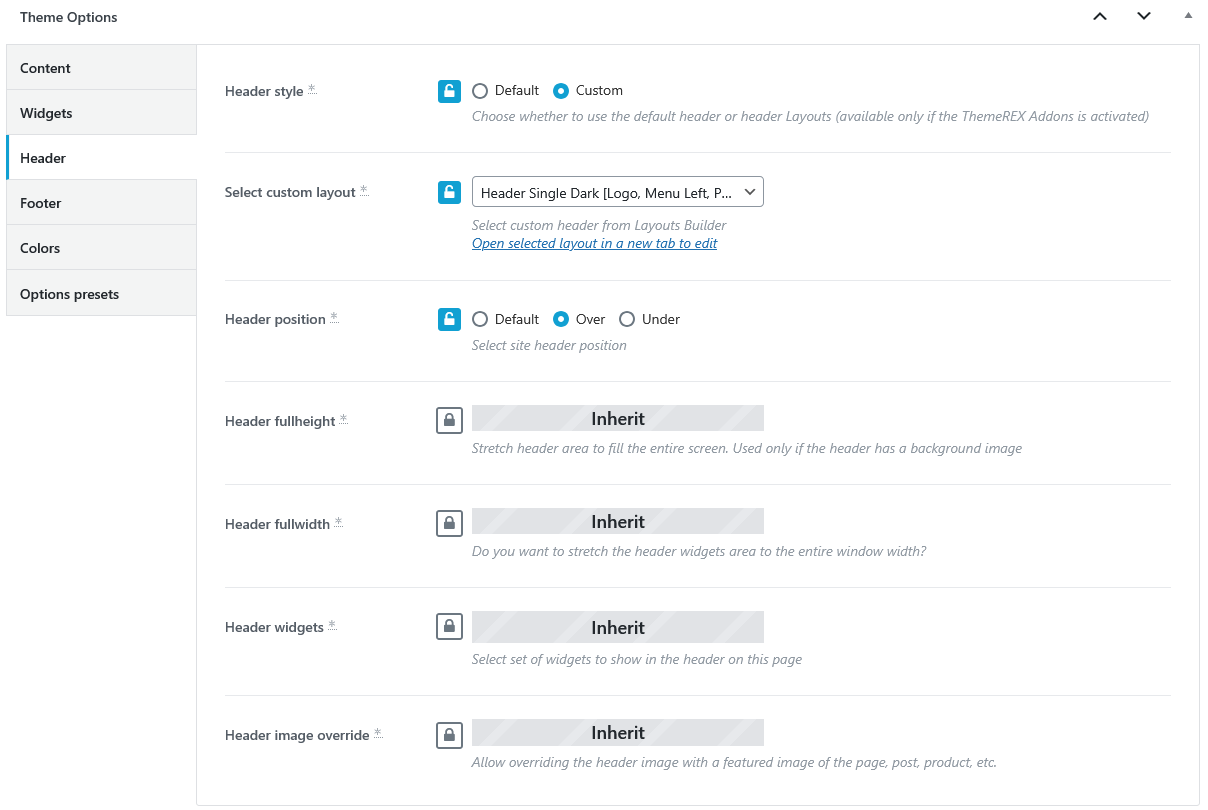Click the asterisk next to Header widgets

pyautogui.click(x=332, y=625)
